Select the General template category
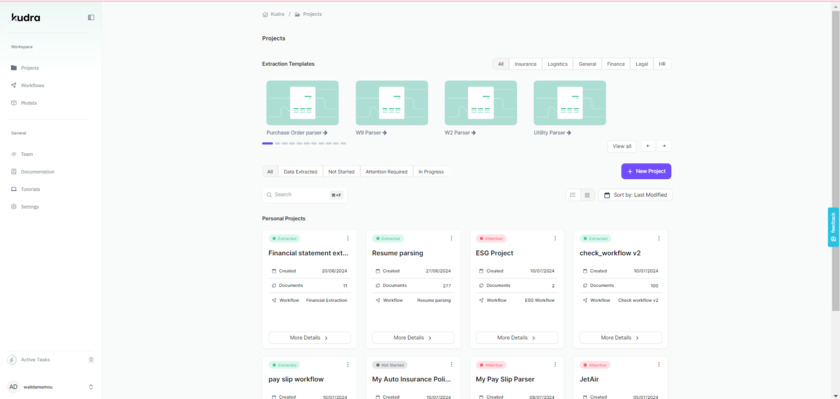 (x=587, y=64)
